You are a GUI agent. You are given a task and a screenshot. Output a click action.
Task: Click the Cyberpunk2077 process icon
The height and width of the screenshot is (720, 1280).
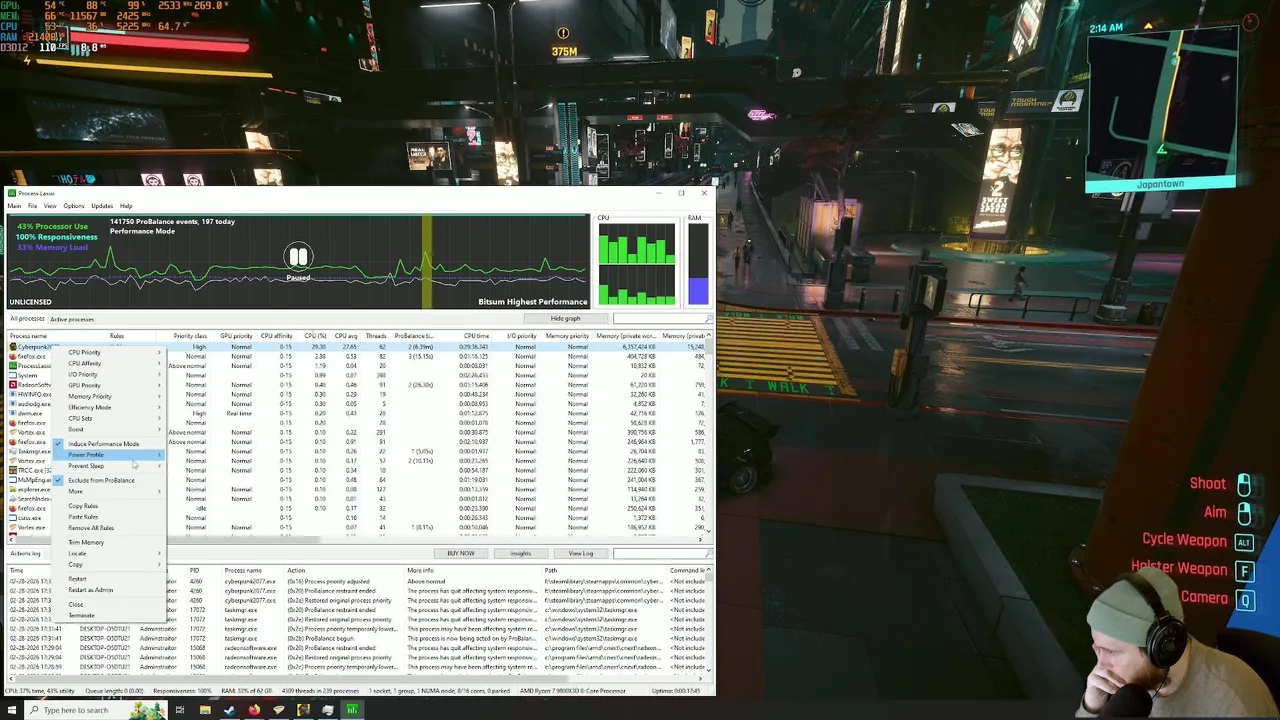point(13,347)
